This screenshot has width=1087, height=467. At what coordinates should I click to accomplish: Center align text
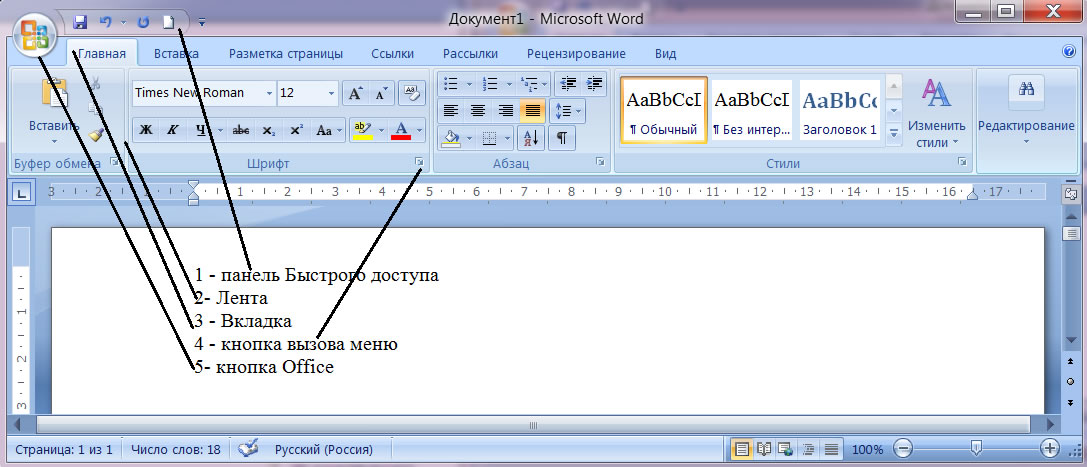tap(478, 110)
